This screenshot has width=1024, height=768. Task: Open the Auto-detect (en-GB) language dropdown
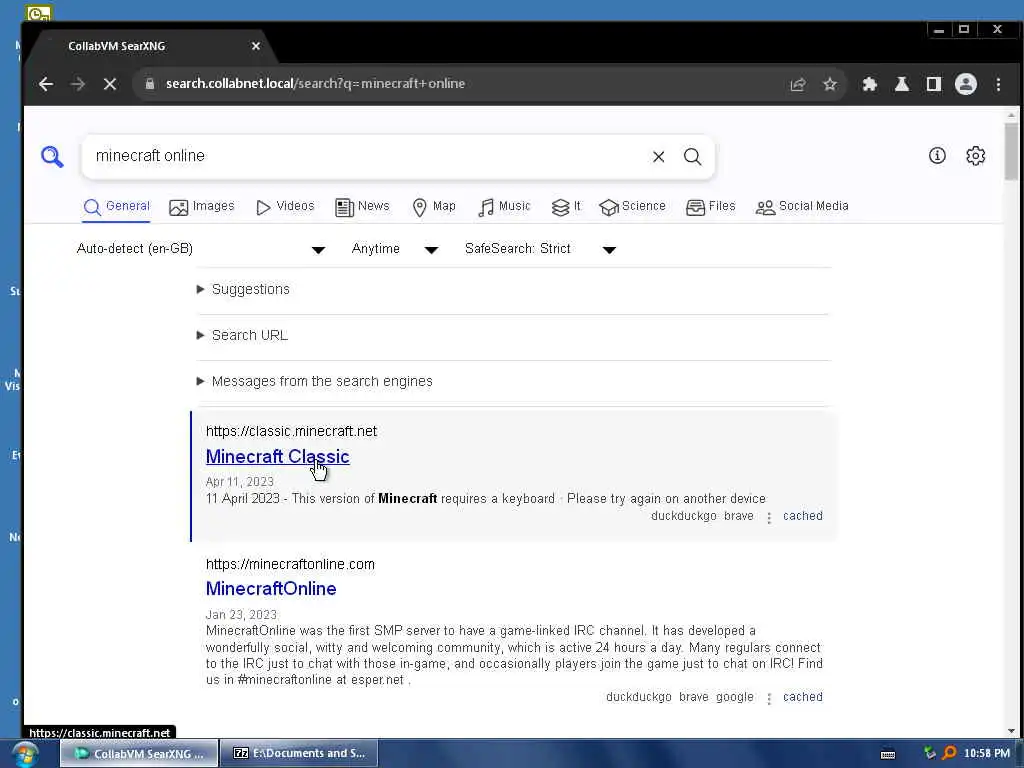coord(200,249)
